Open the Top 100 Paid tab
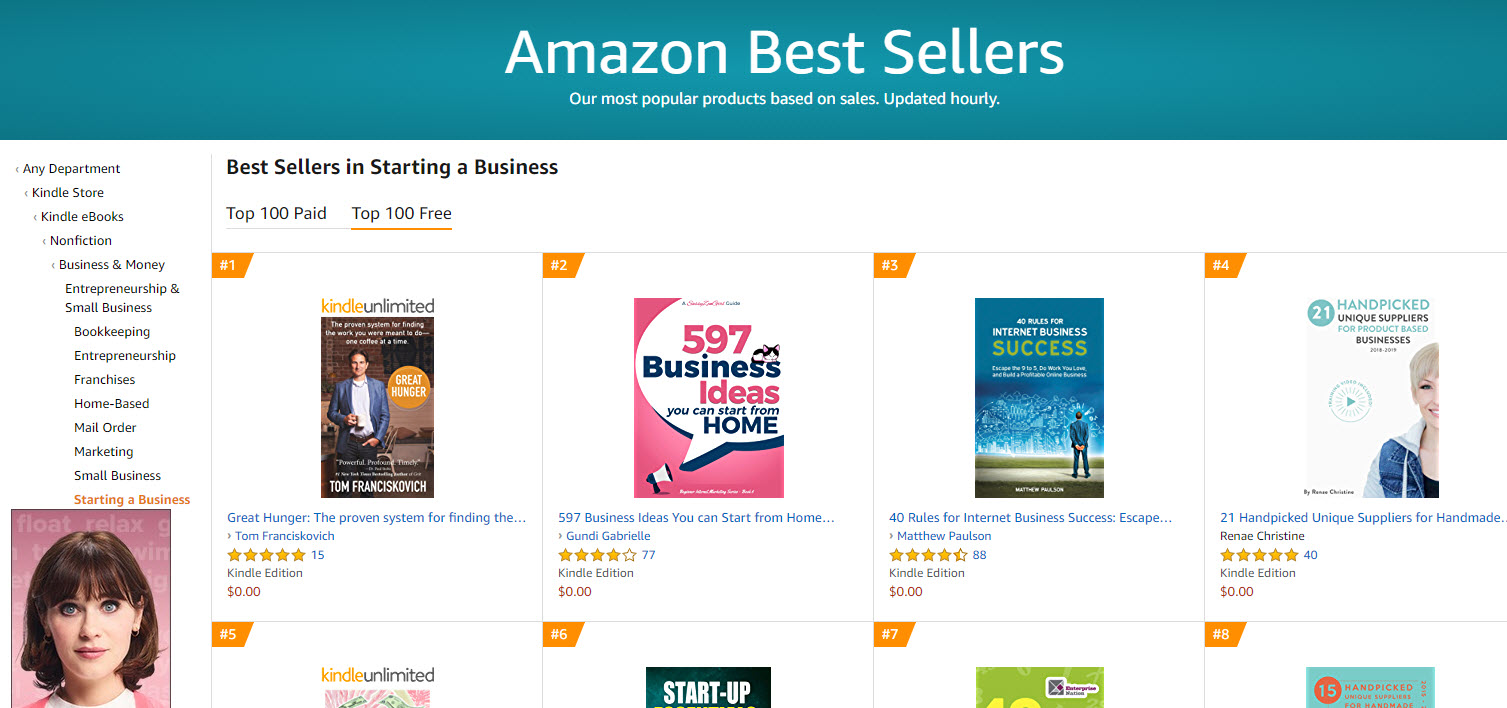Screen dimensions: 1507x708 coord(276,213)
